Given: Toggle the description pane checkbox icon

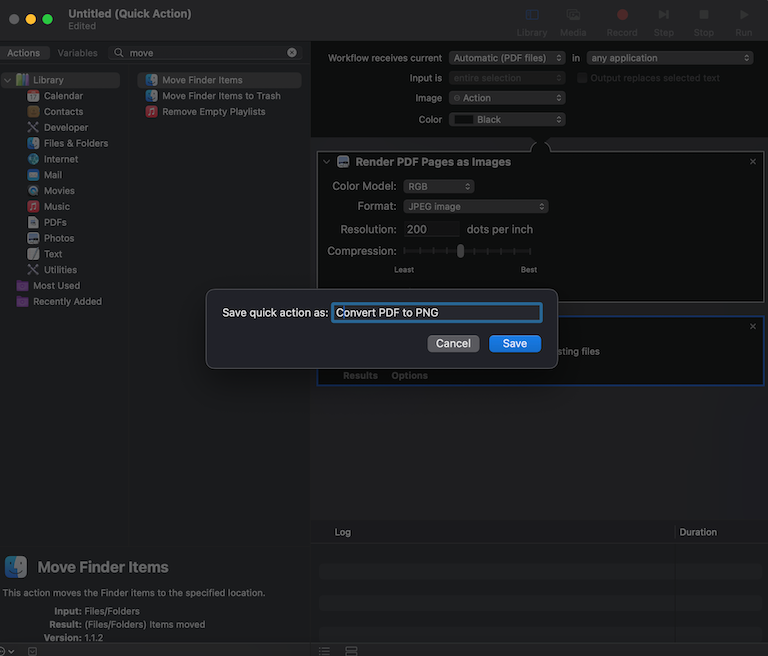Looking at the screenshot, I should 32,651.
